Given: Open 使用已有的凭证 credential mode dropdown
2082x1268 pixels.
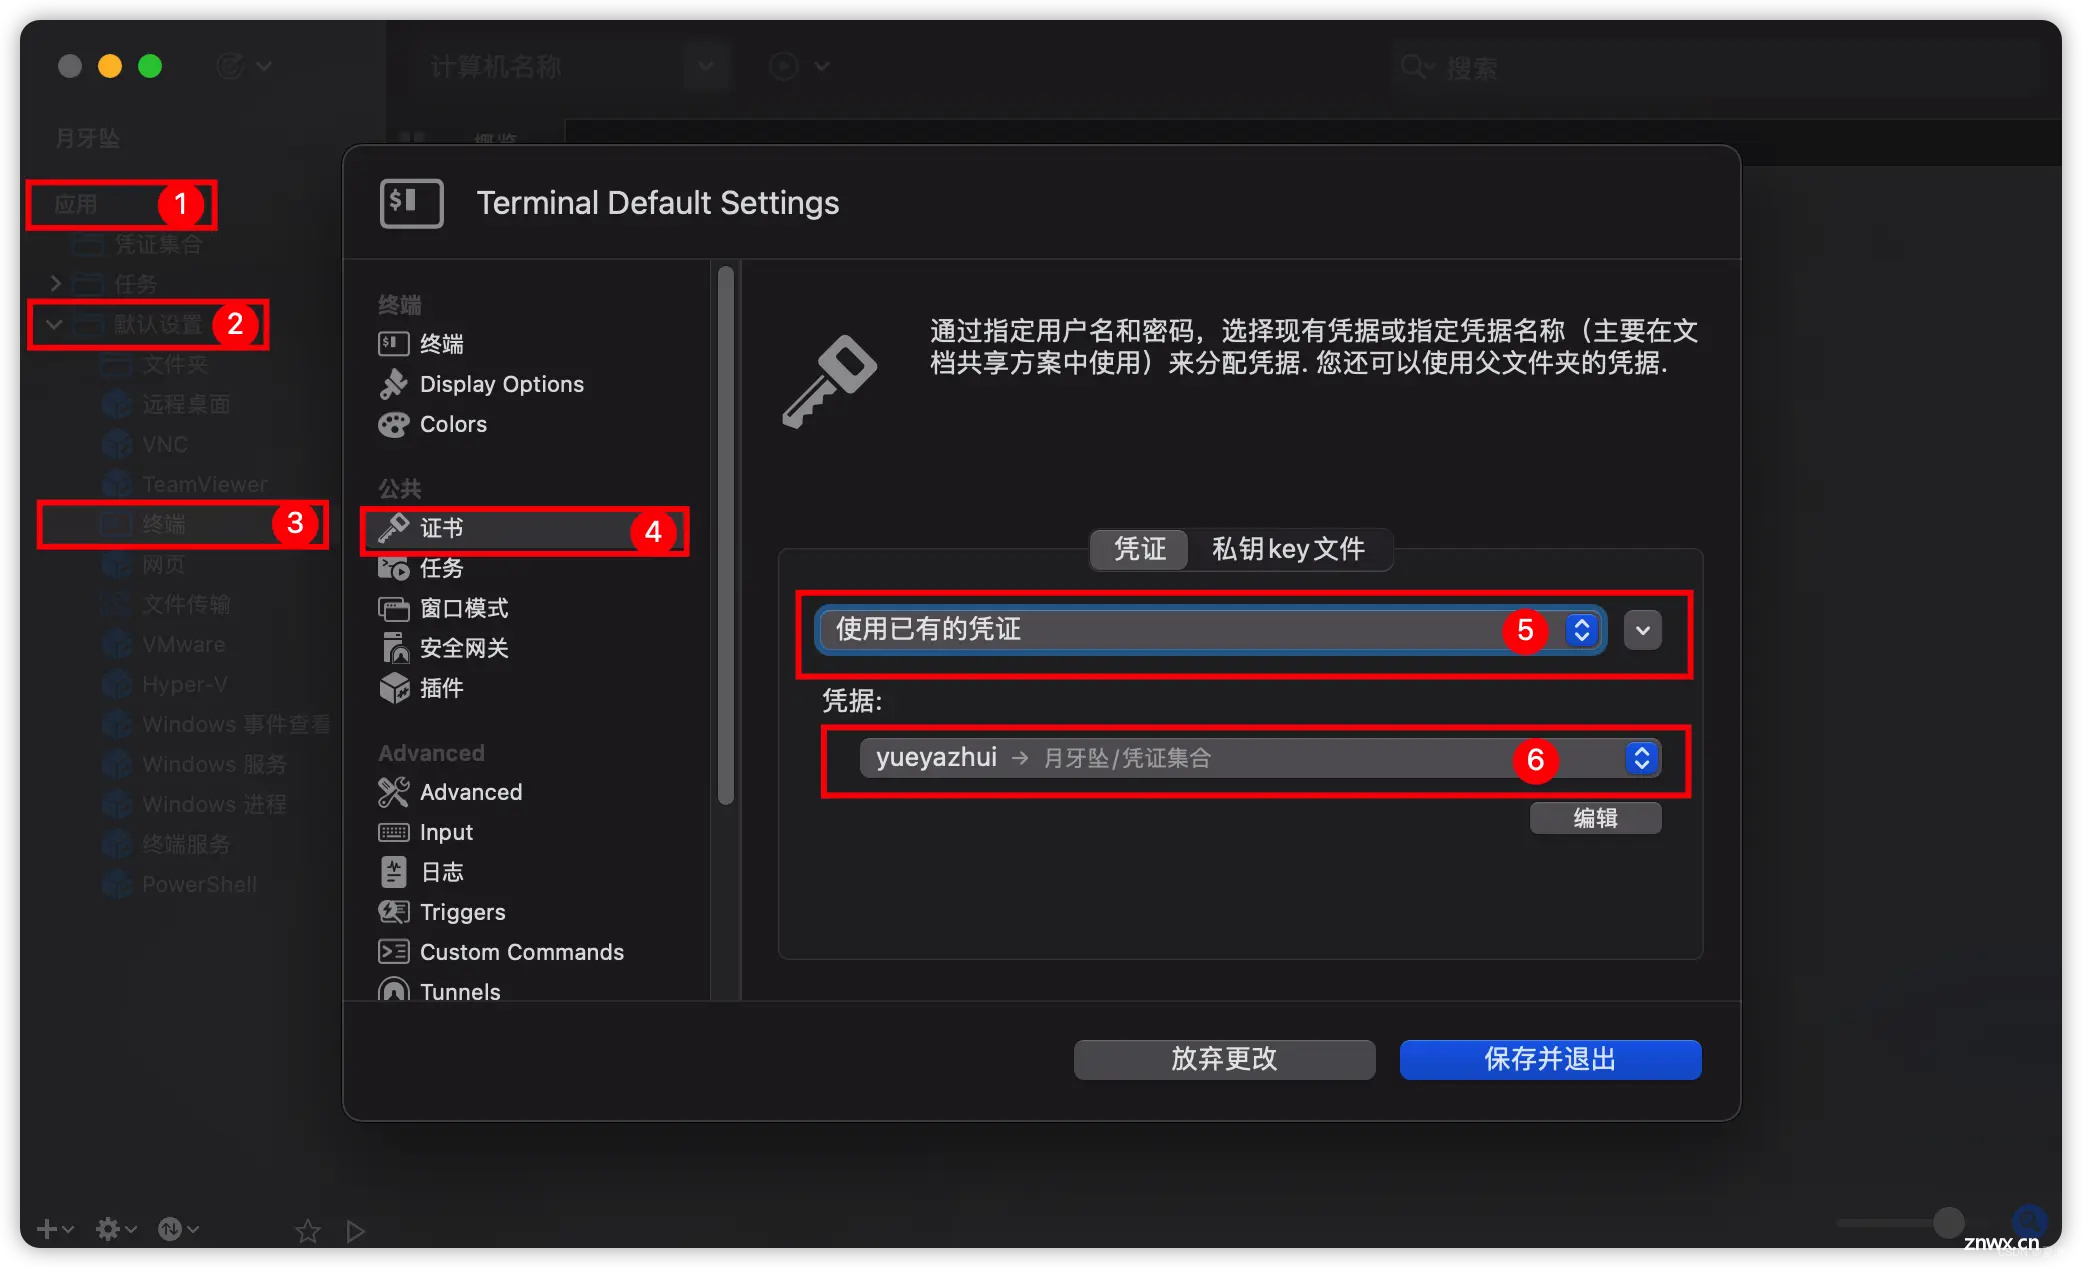Looking at the screenshot, I should pyautogui.click(x=1210, y=630).
